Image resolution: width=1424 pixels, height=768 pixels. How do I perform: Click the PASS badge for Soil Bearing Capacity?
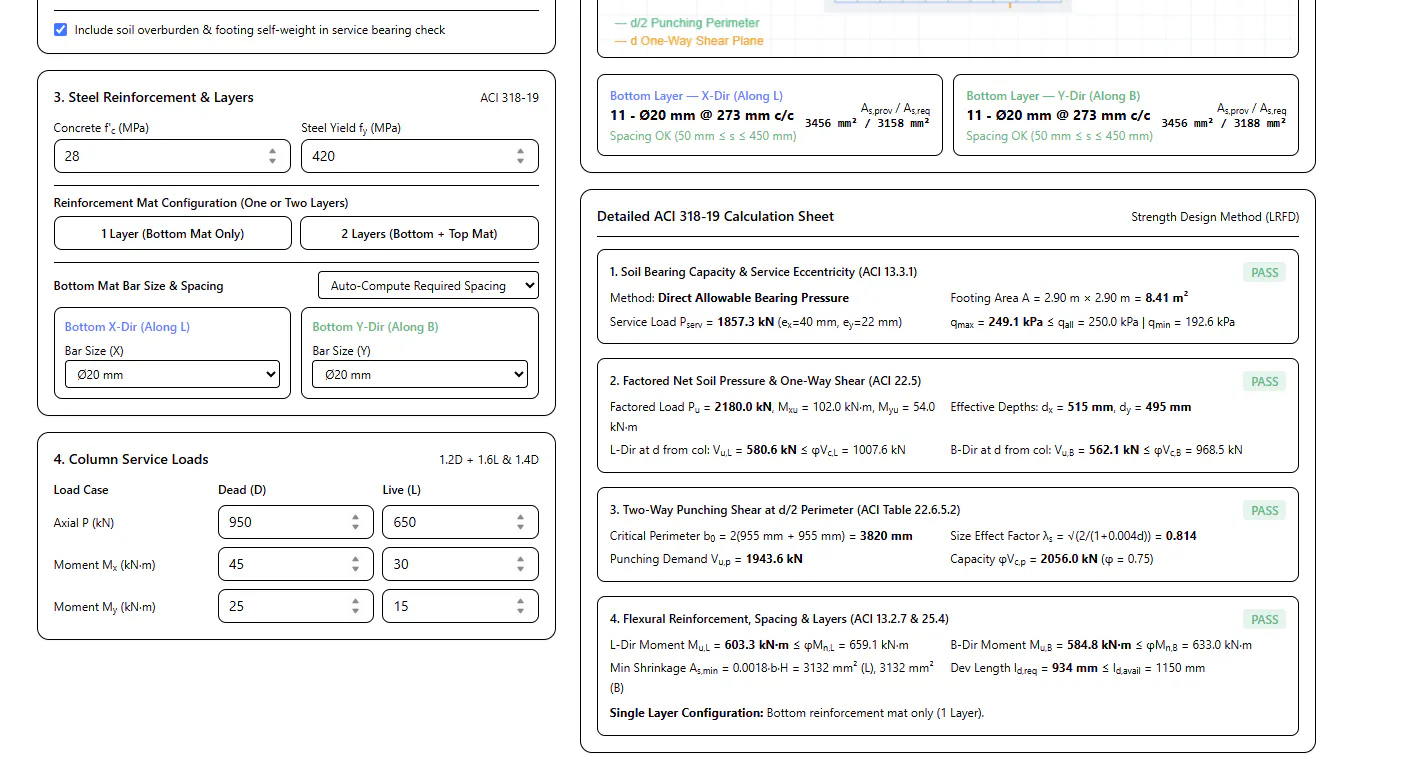[1265, 273]
